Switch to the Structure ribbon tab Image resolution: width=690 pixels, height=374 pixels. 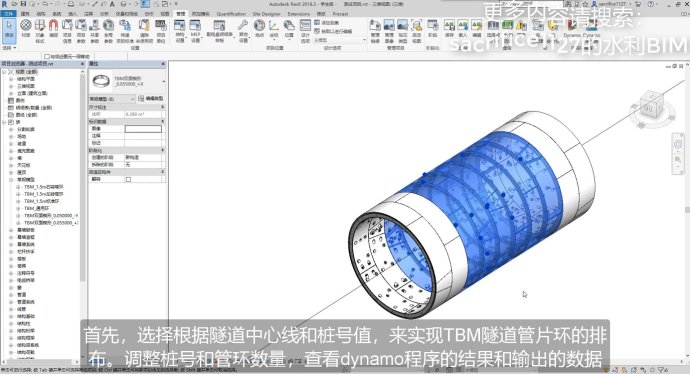point(41,14)
